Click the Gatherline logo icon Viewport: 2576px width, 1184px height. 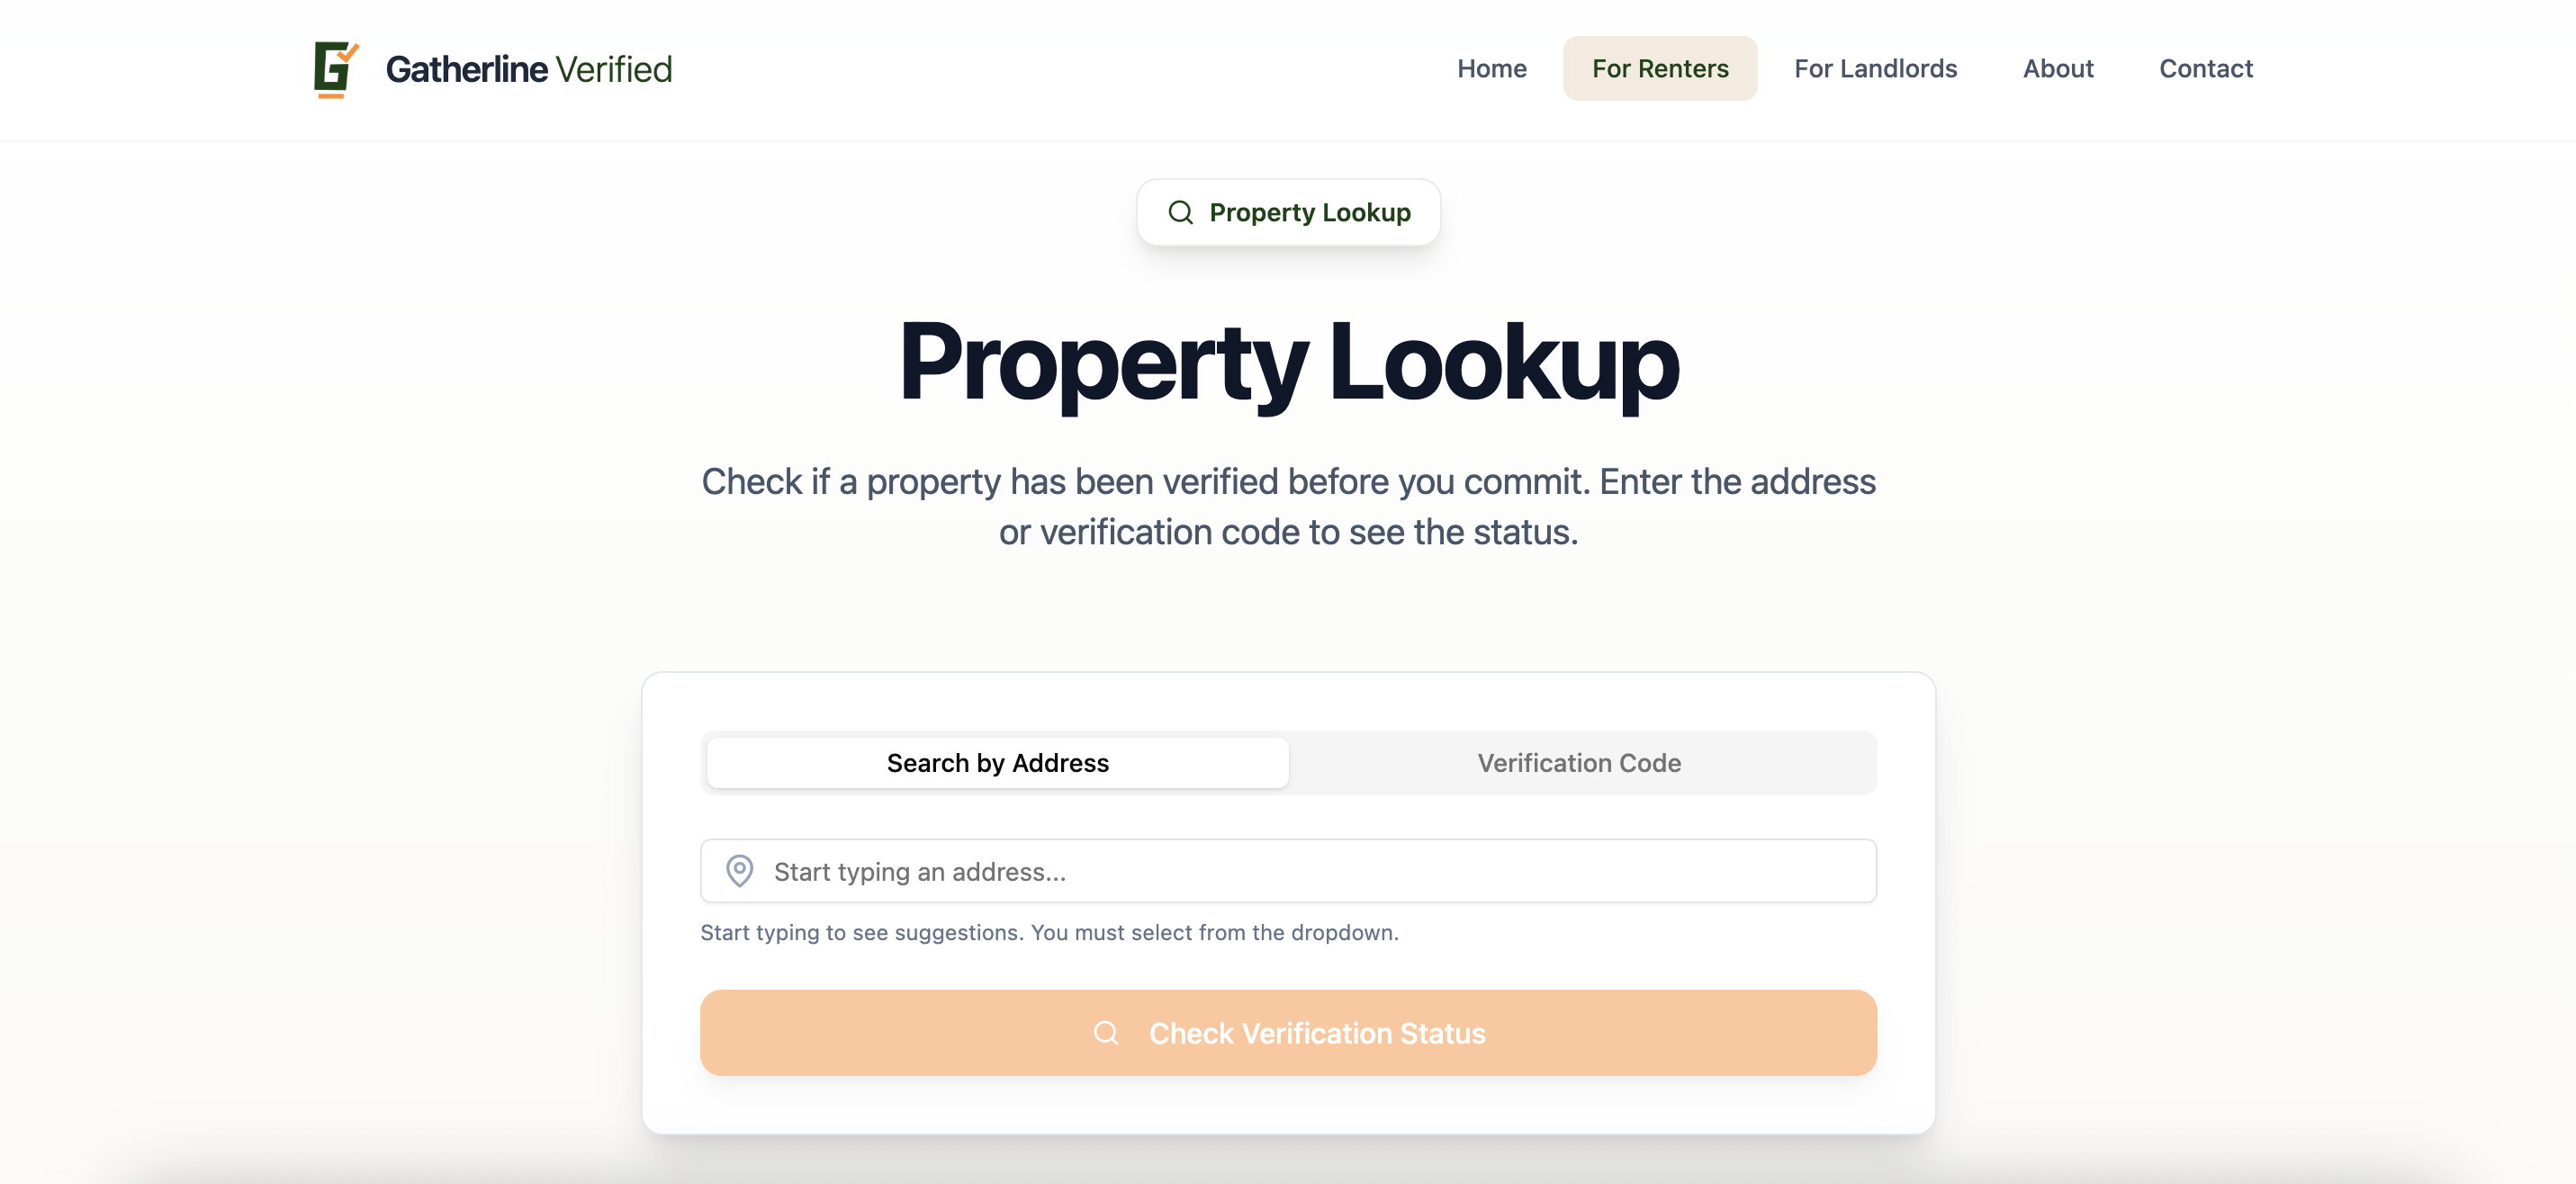335,68
